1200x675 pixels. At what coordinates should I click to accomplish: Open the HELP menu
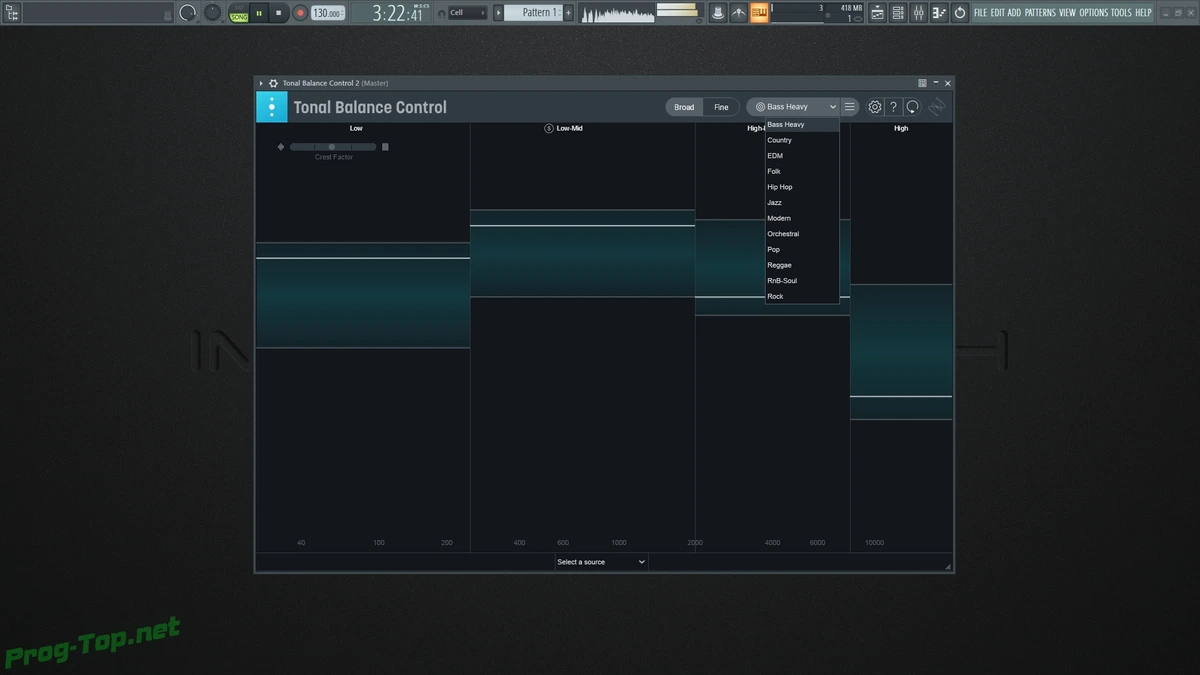tap(1144, 13)
